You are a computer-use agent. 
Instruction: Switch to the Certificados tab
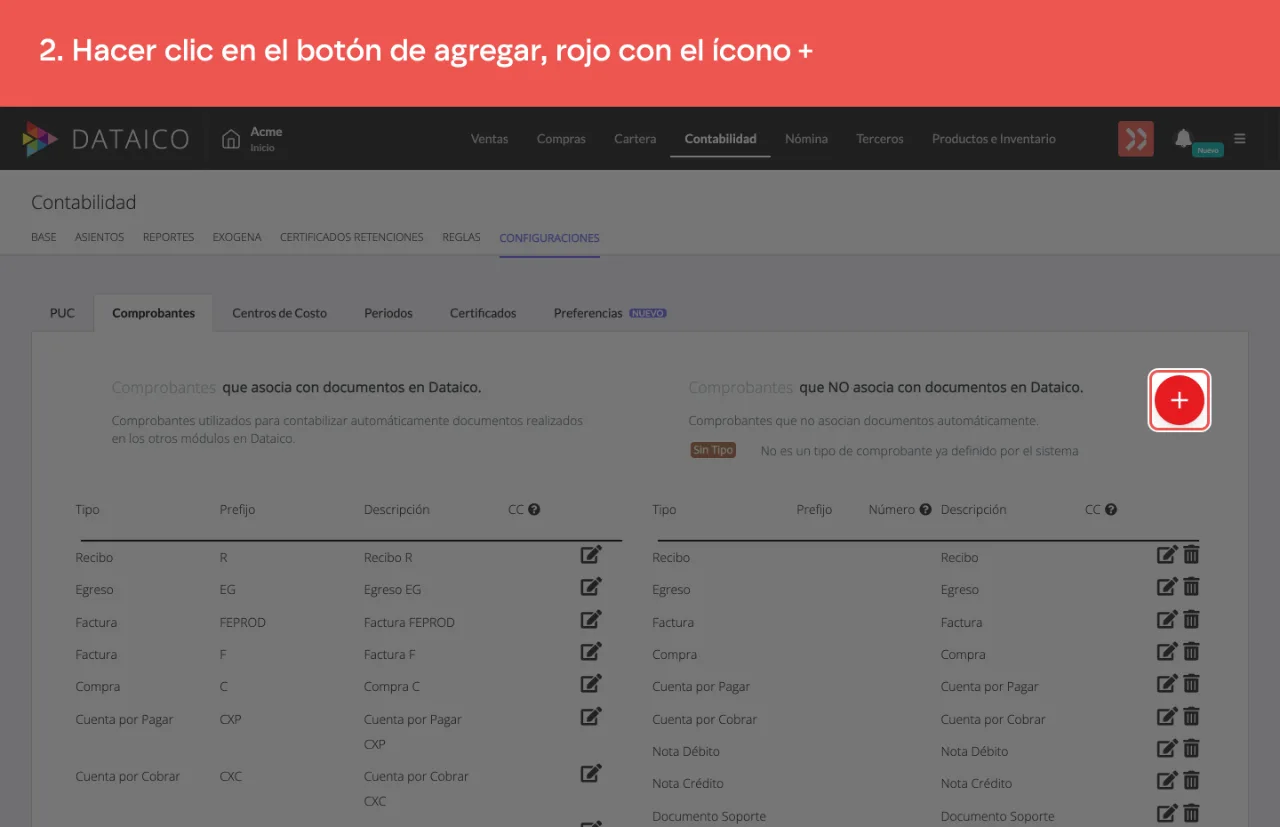[x=483, y=313]
